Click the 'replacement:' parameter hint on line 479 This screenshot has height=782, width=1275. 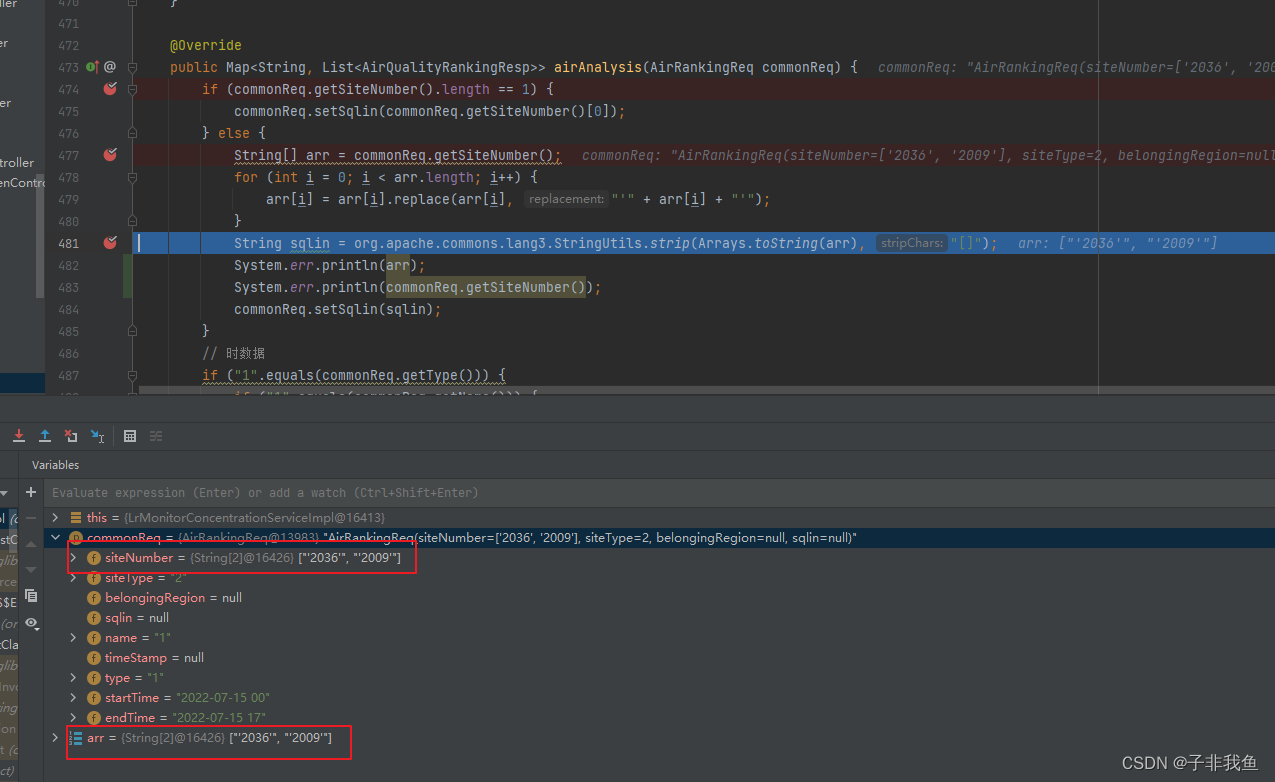[567, 199]
